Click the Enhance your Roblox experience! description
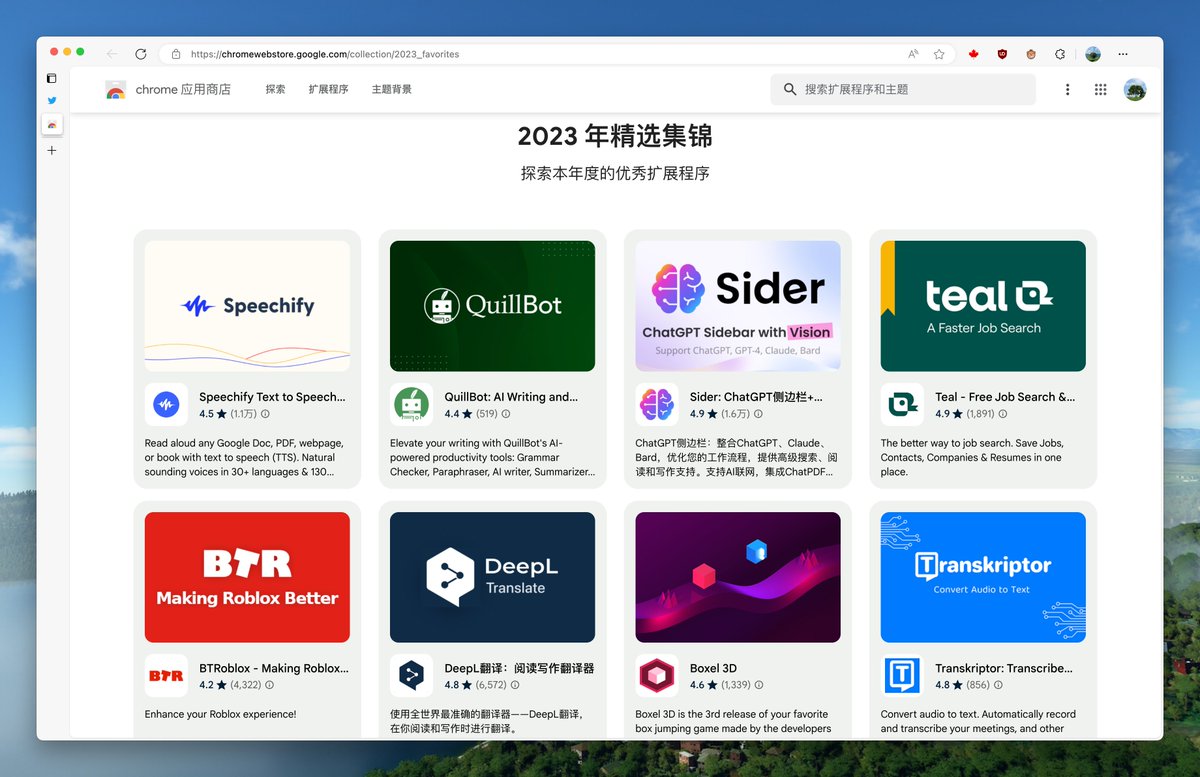 tap(221, 714)
